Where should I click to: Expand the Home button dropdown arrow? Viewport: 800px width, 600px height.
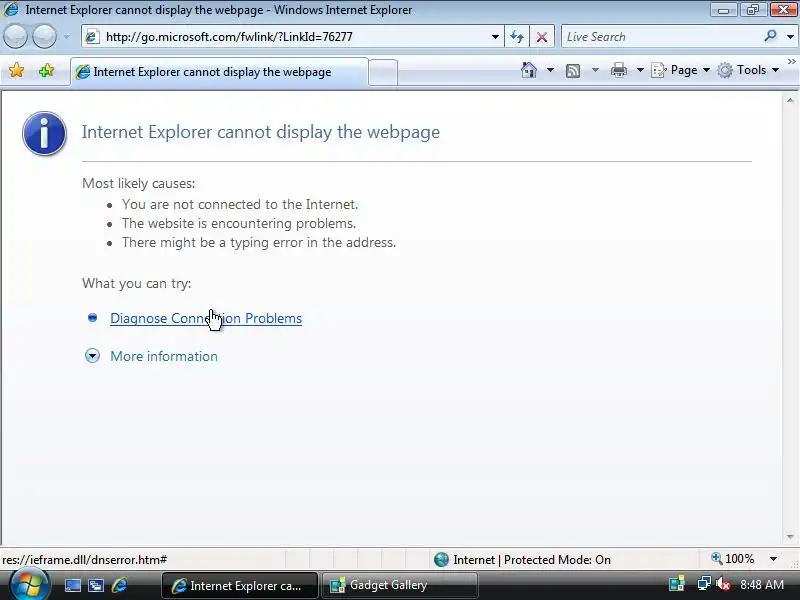550,70
